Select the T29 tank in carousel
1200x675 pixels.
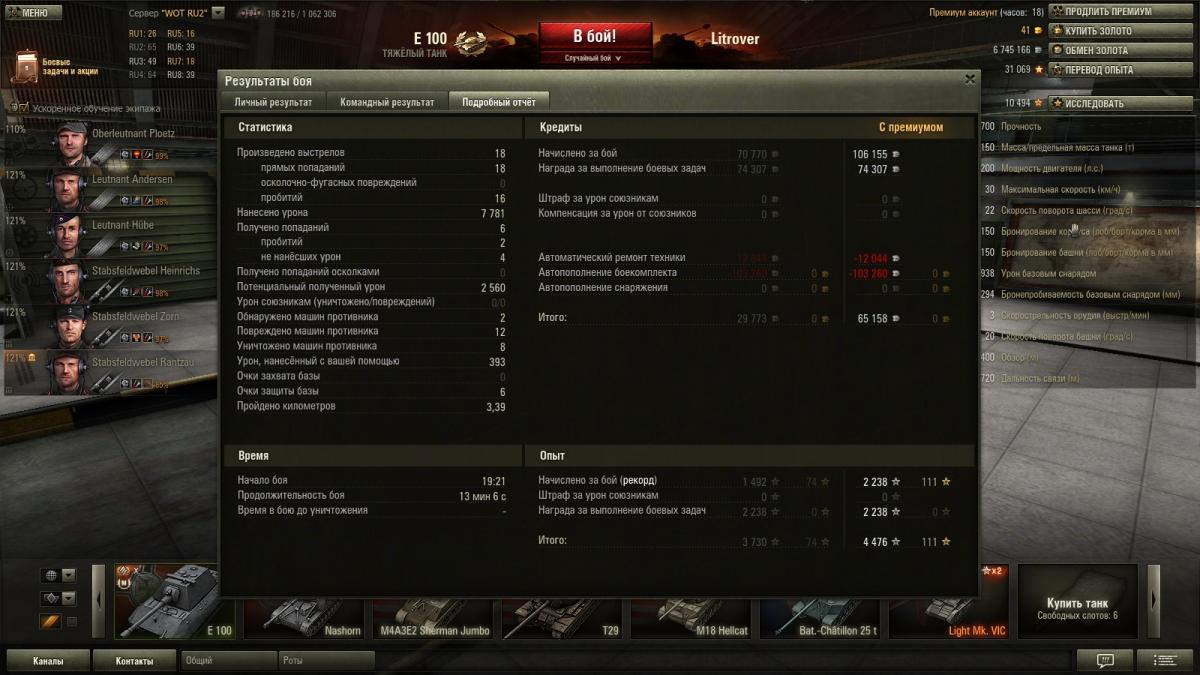[562, 617]
